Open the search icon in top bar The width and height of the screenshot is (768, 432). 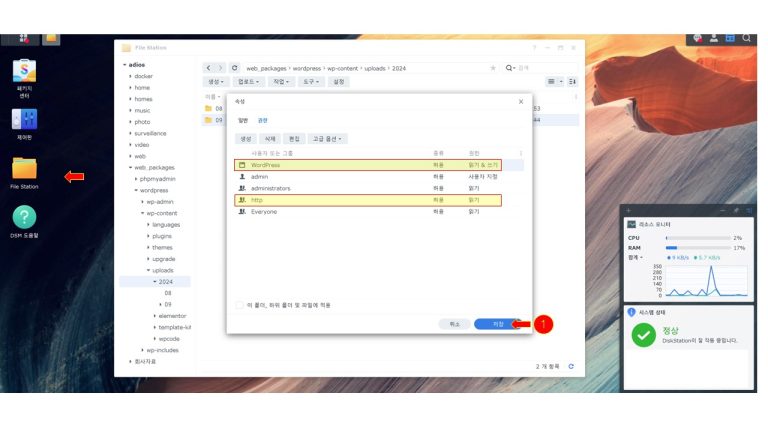click(x=746, y=38)
